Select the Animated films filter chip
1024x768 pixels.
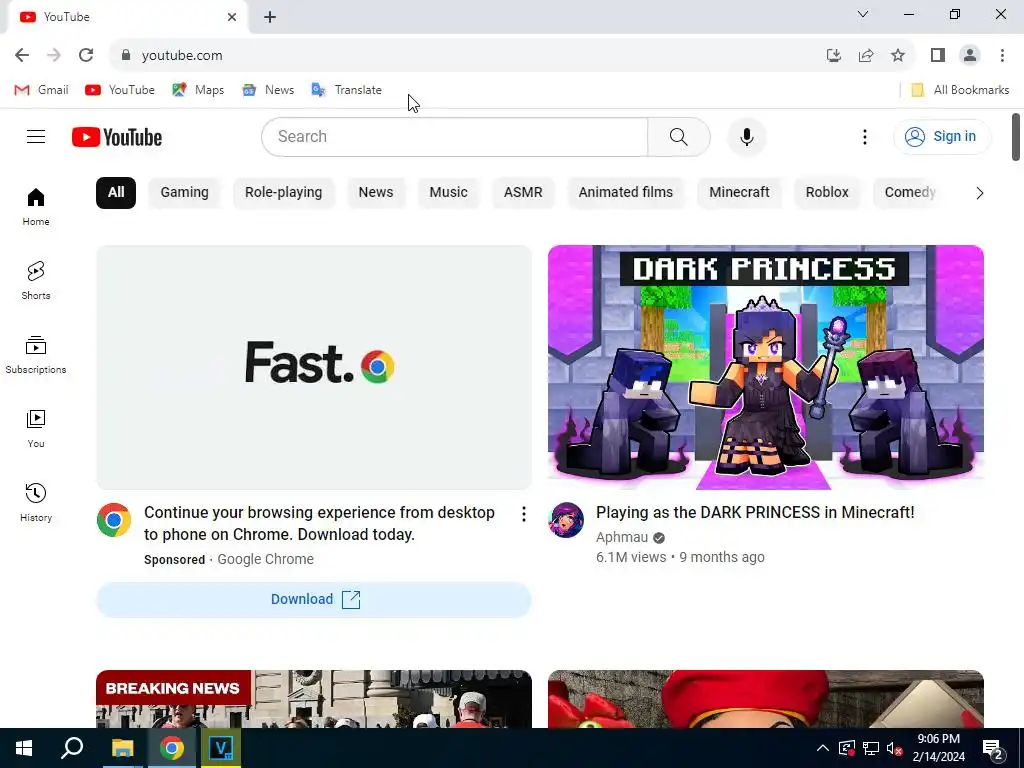coord(626,193)
